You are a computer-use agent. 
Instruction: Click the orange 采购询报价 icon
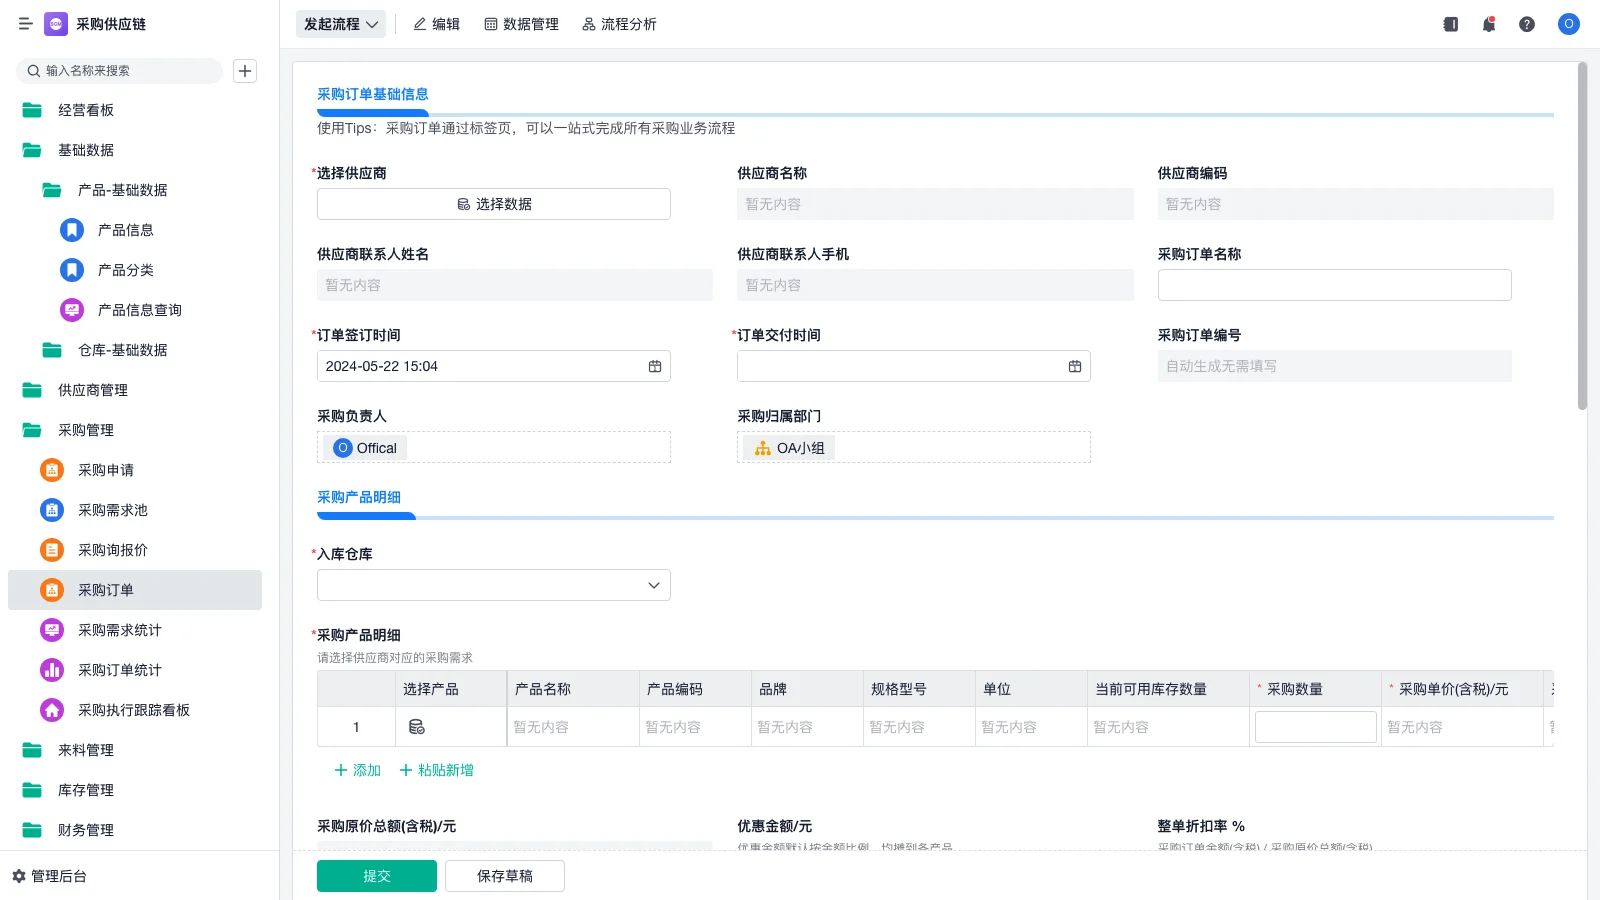pyautogui.click(x=52, y=550)
